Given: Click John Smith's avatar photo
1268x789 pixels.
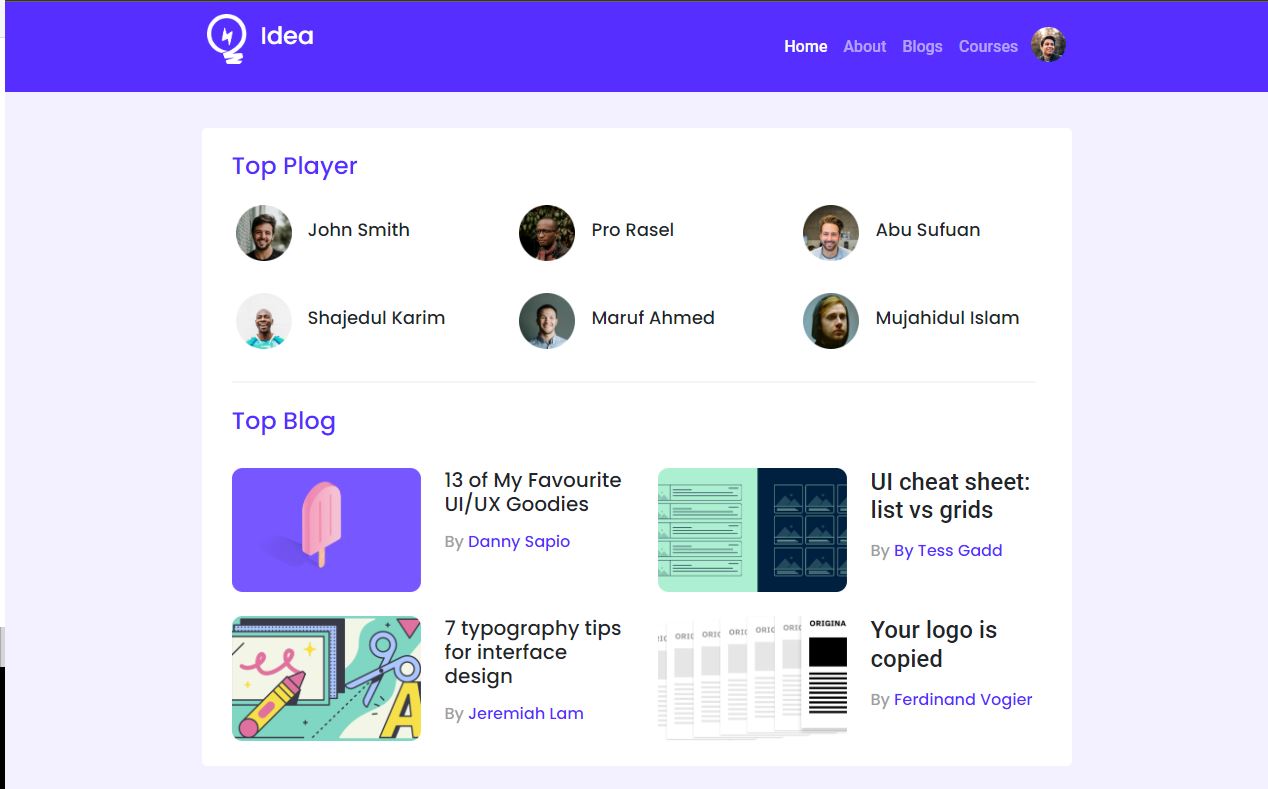Looking at the screenshot, I should point(264,233).
